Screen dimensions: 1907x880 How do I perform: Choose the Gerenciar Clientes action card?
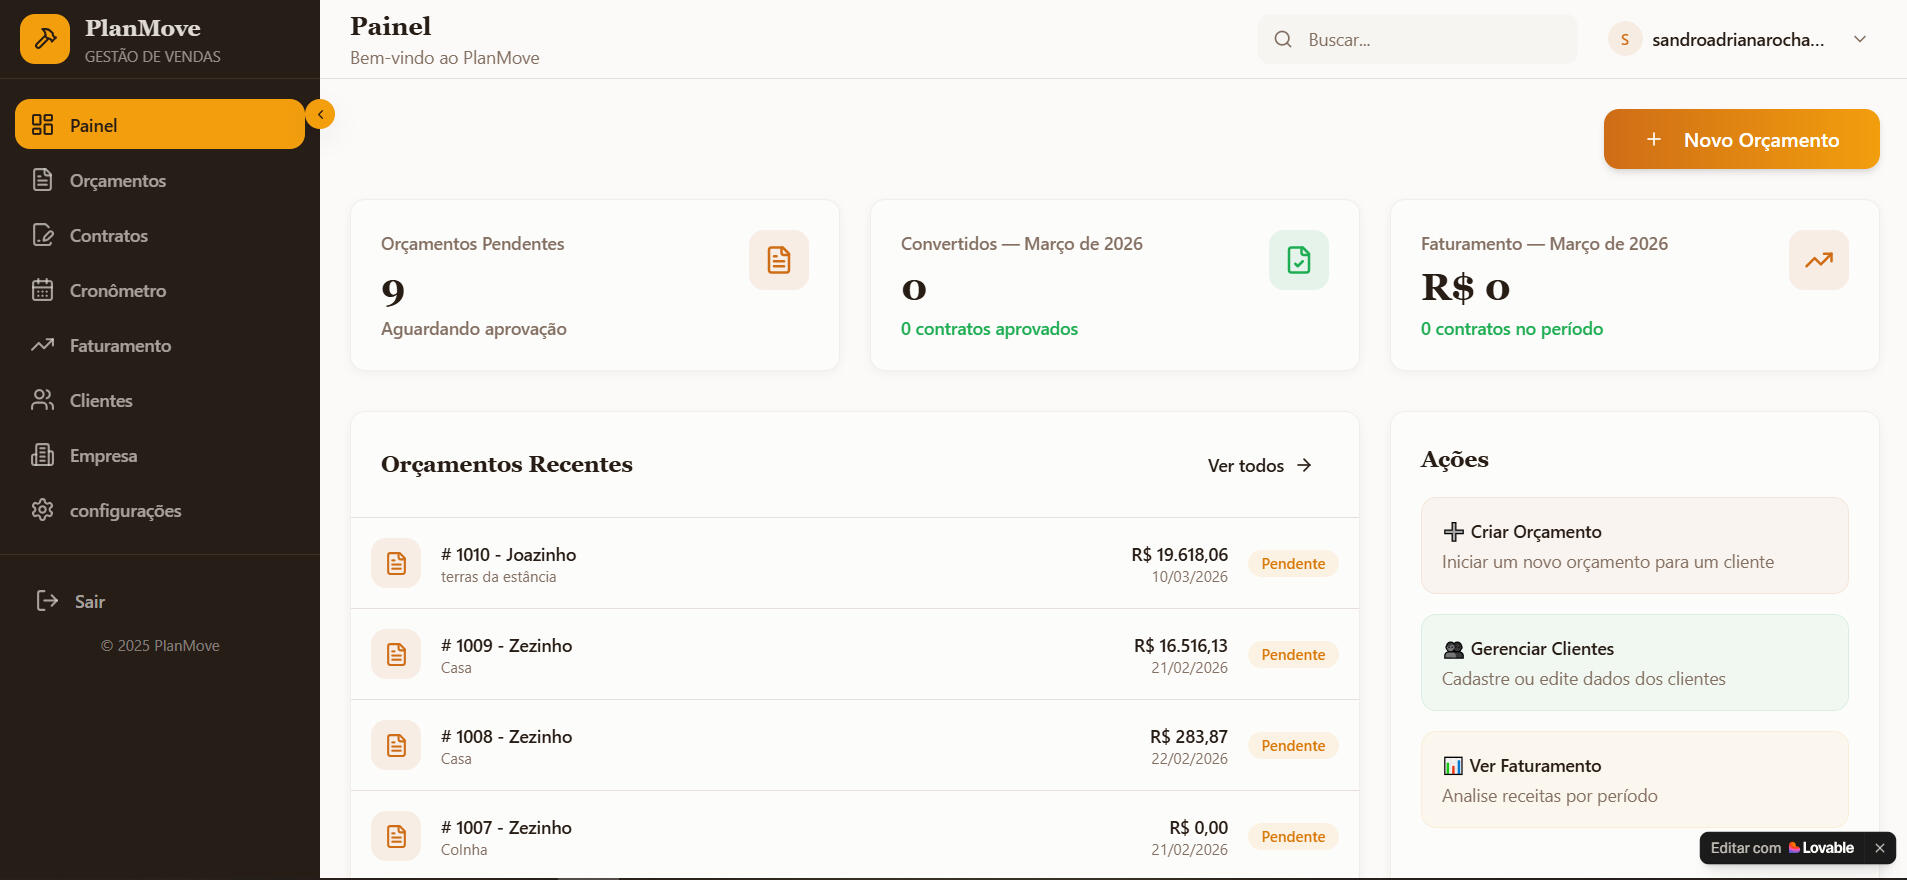pyautogui.click(x=1633, y=663)
